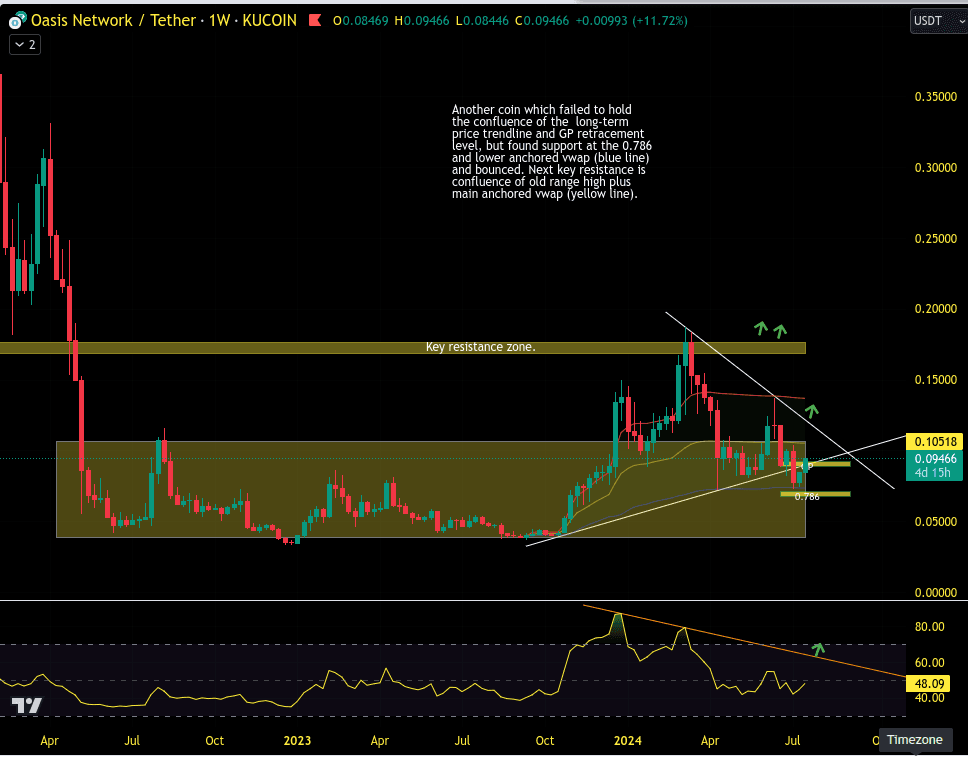
Task: Click the 2024 label on time axis
Action: tap(627, 740)
